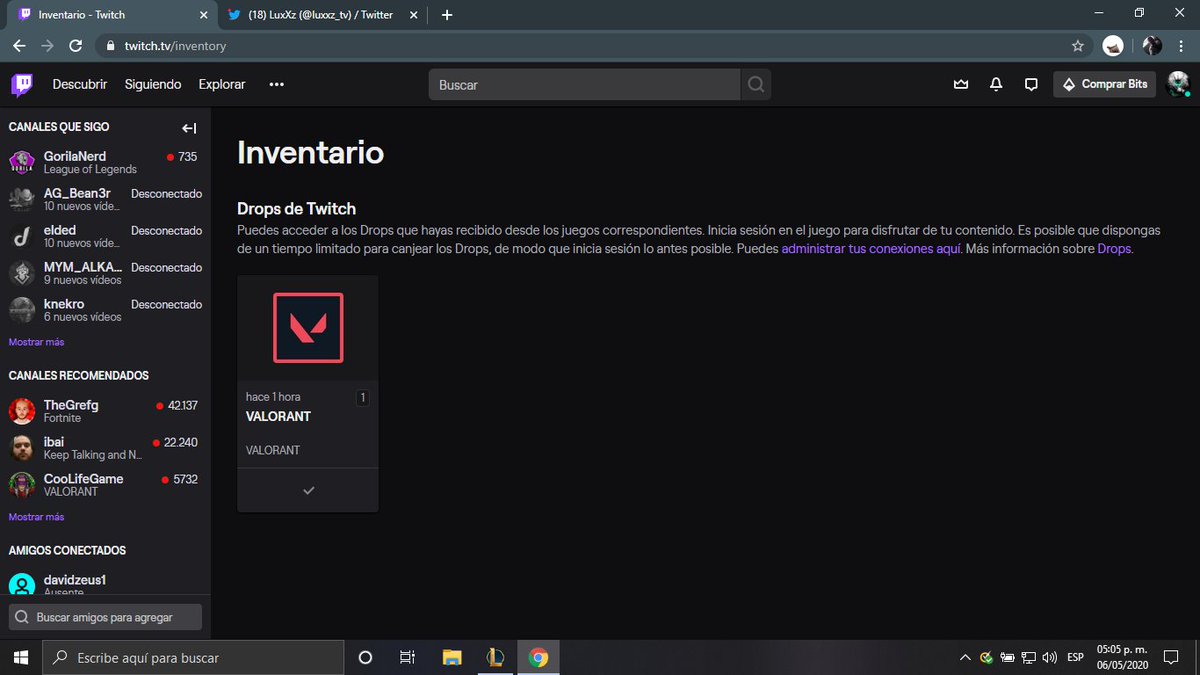The image size is (1200, 675).
Task: Open administrar tus conexiones aquí link
Action: [871, 248]
